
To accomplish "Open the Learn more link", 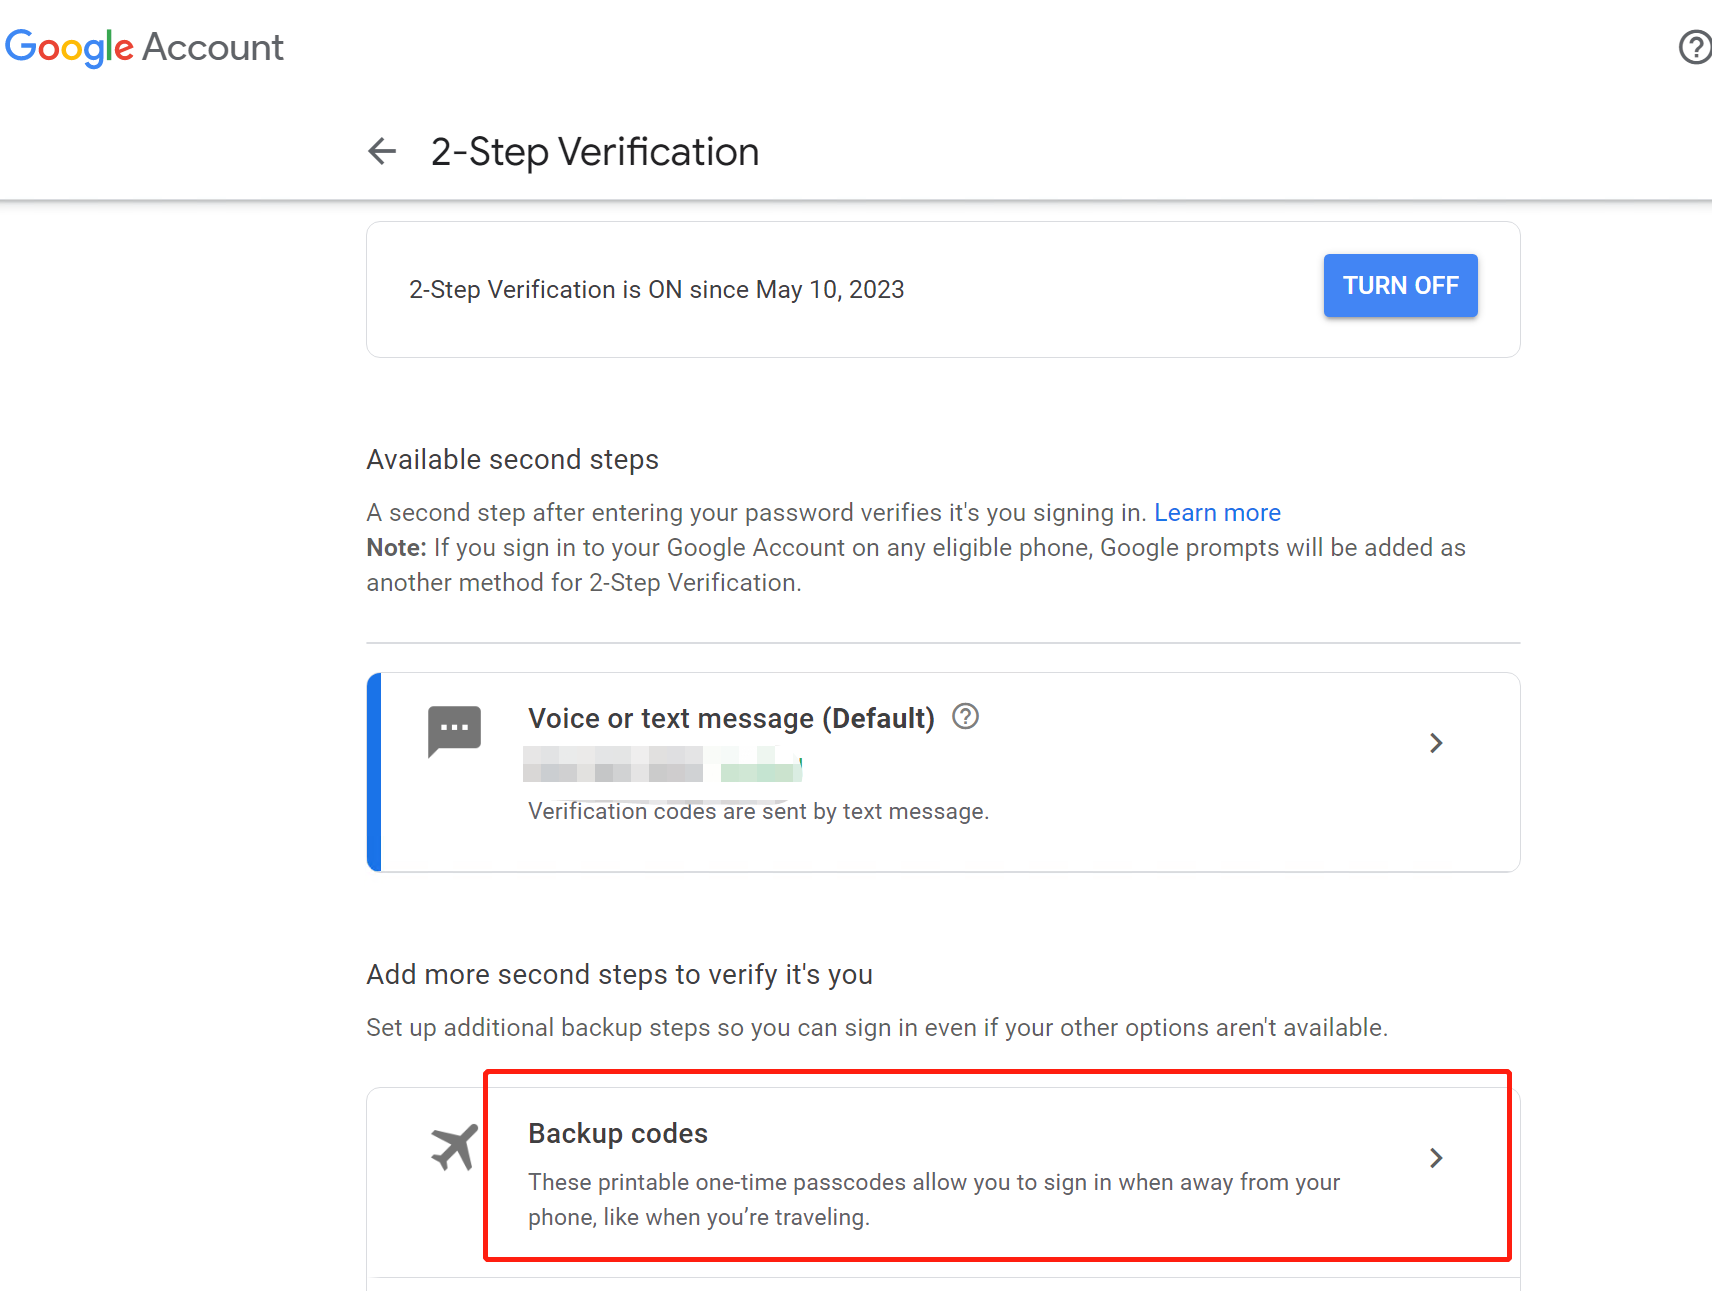I will pyautogui.click(x=1217, y=513).
